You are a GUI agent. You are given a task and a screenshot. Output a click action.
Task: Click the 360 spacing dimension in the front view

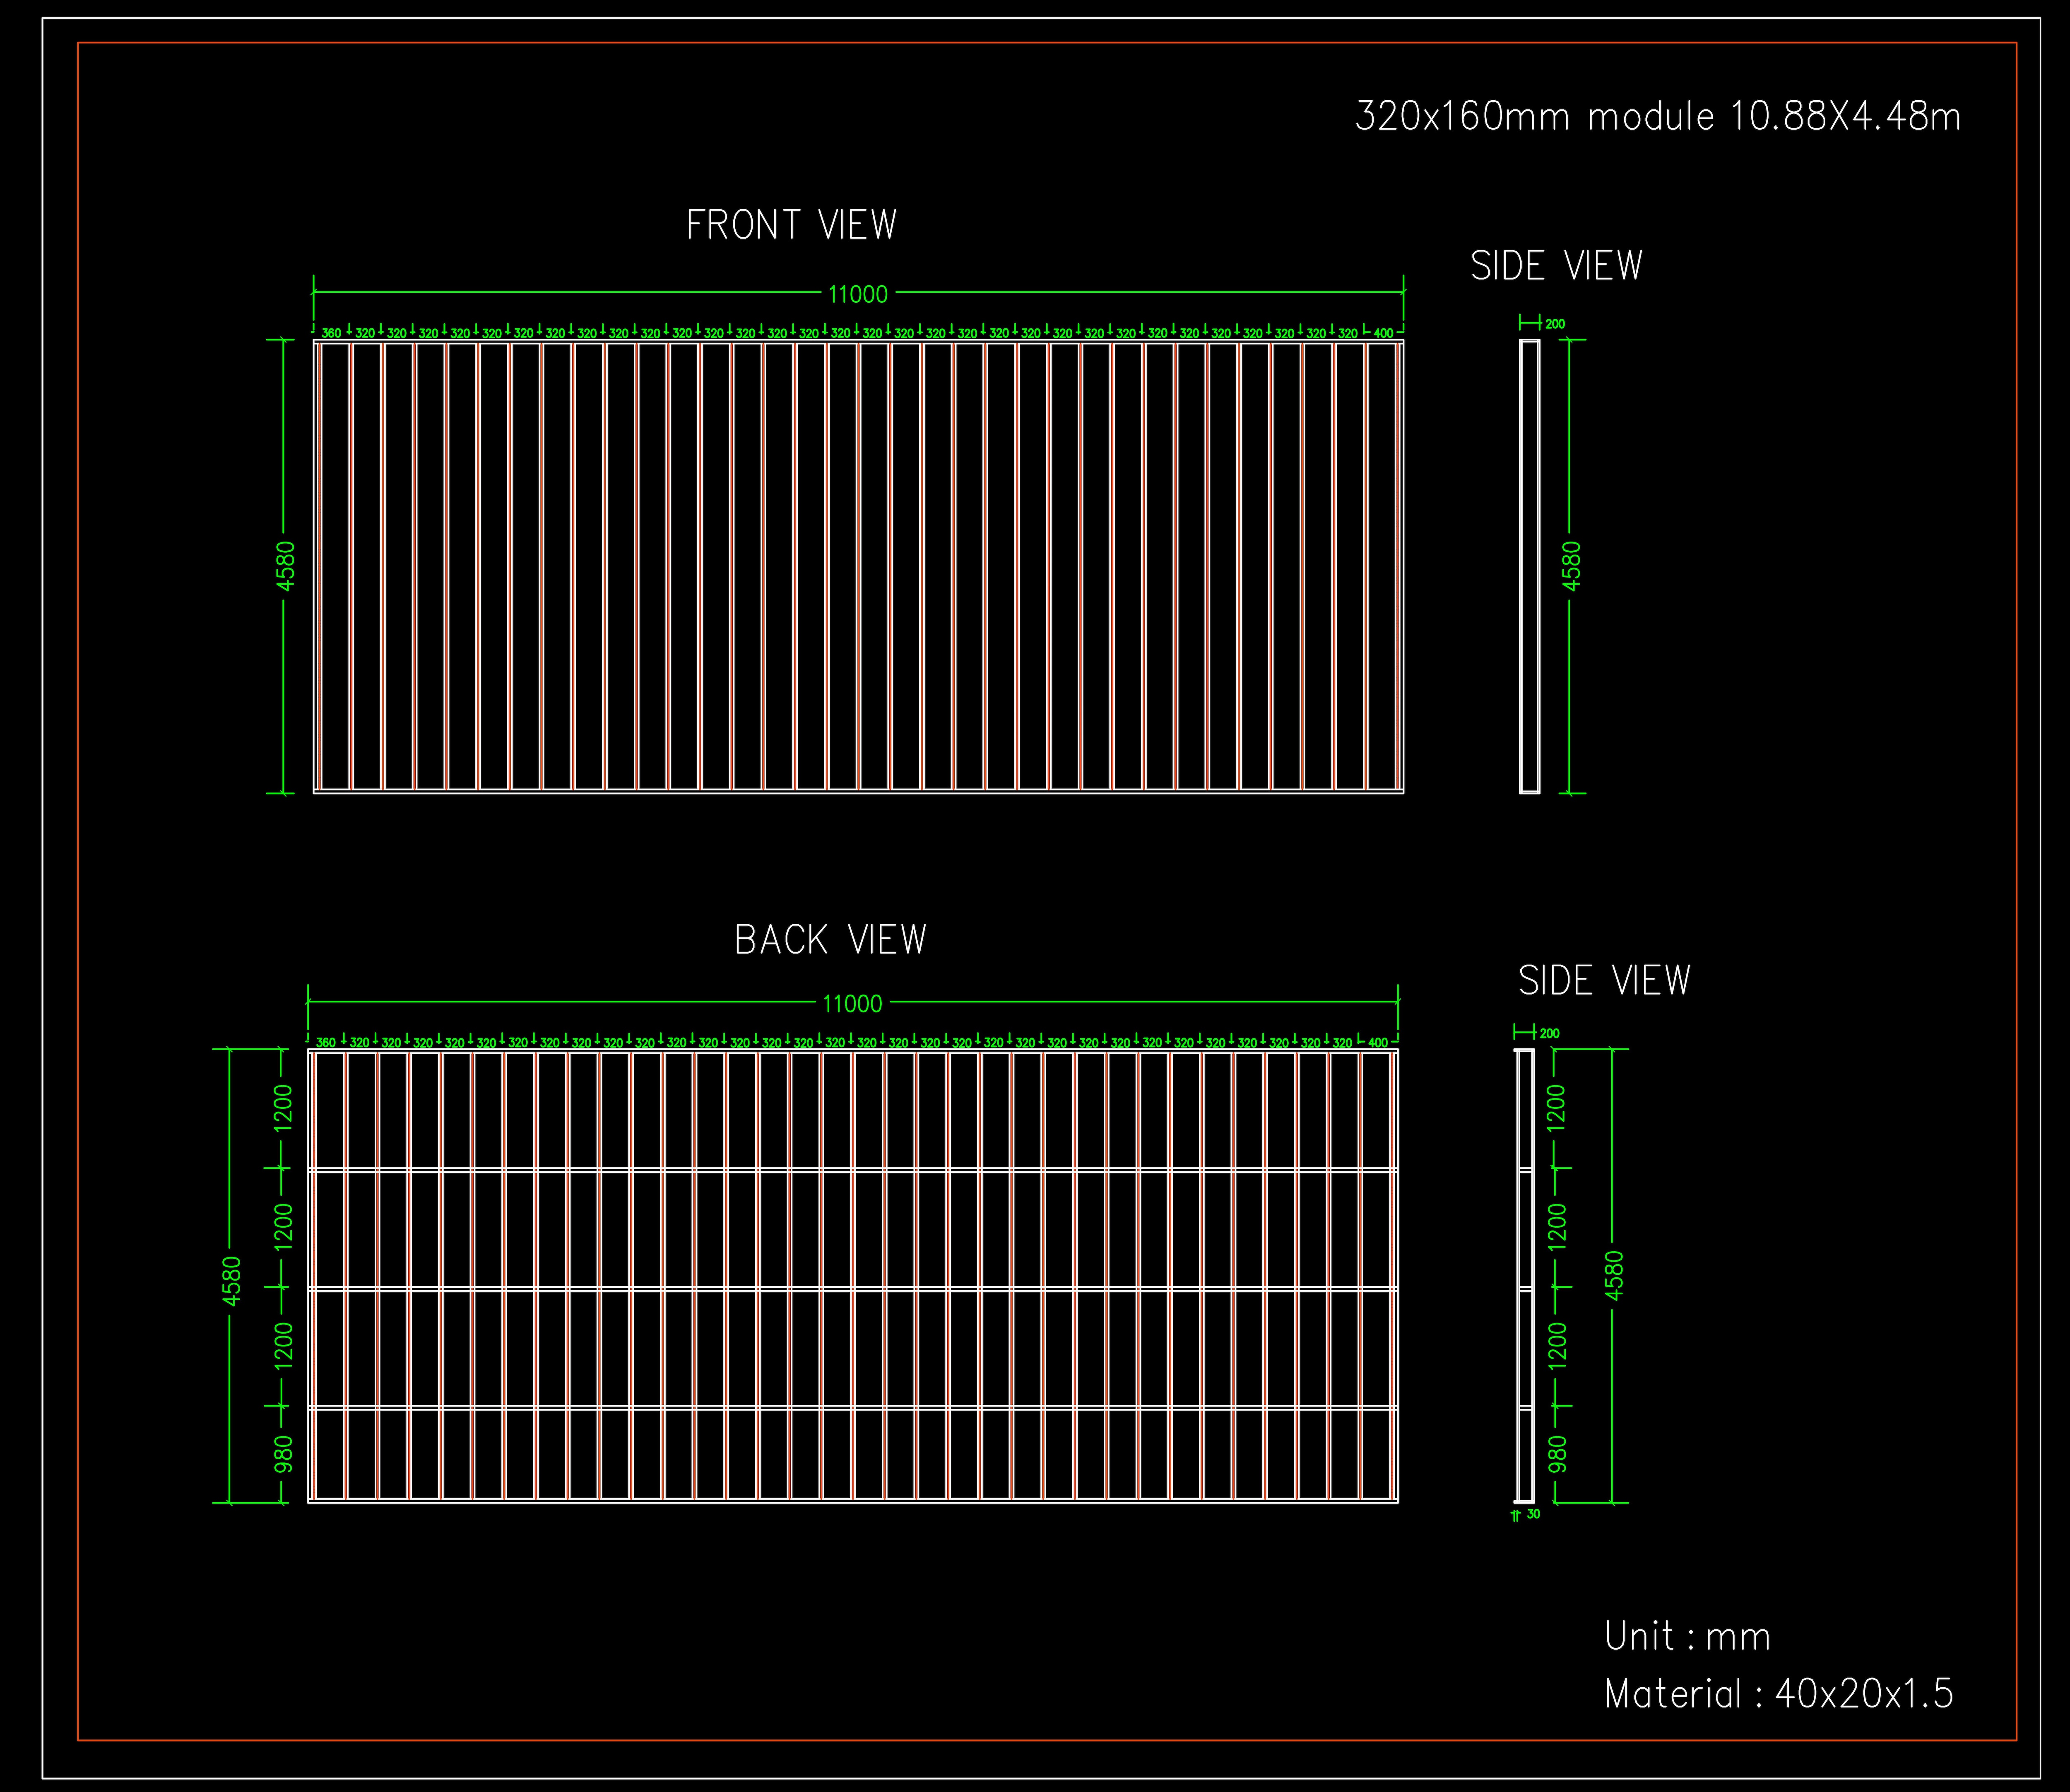click(x=331, y=333)
